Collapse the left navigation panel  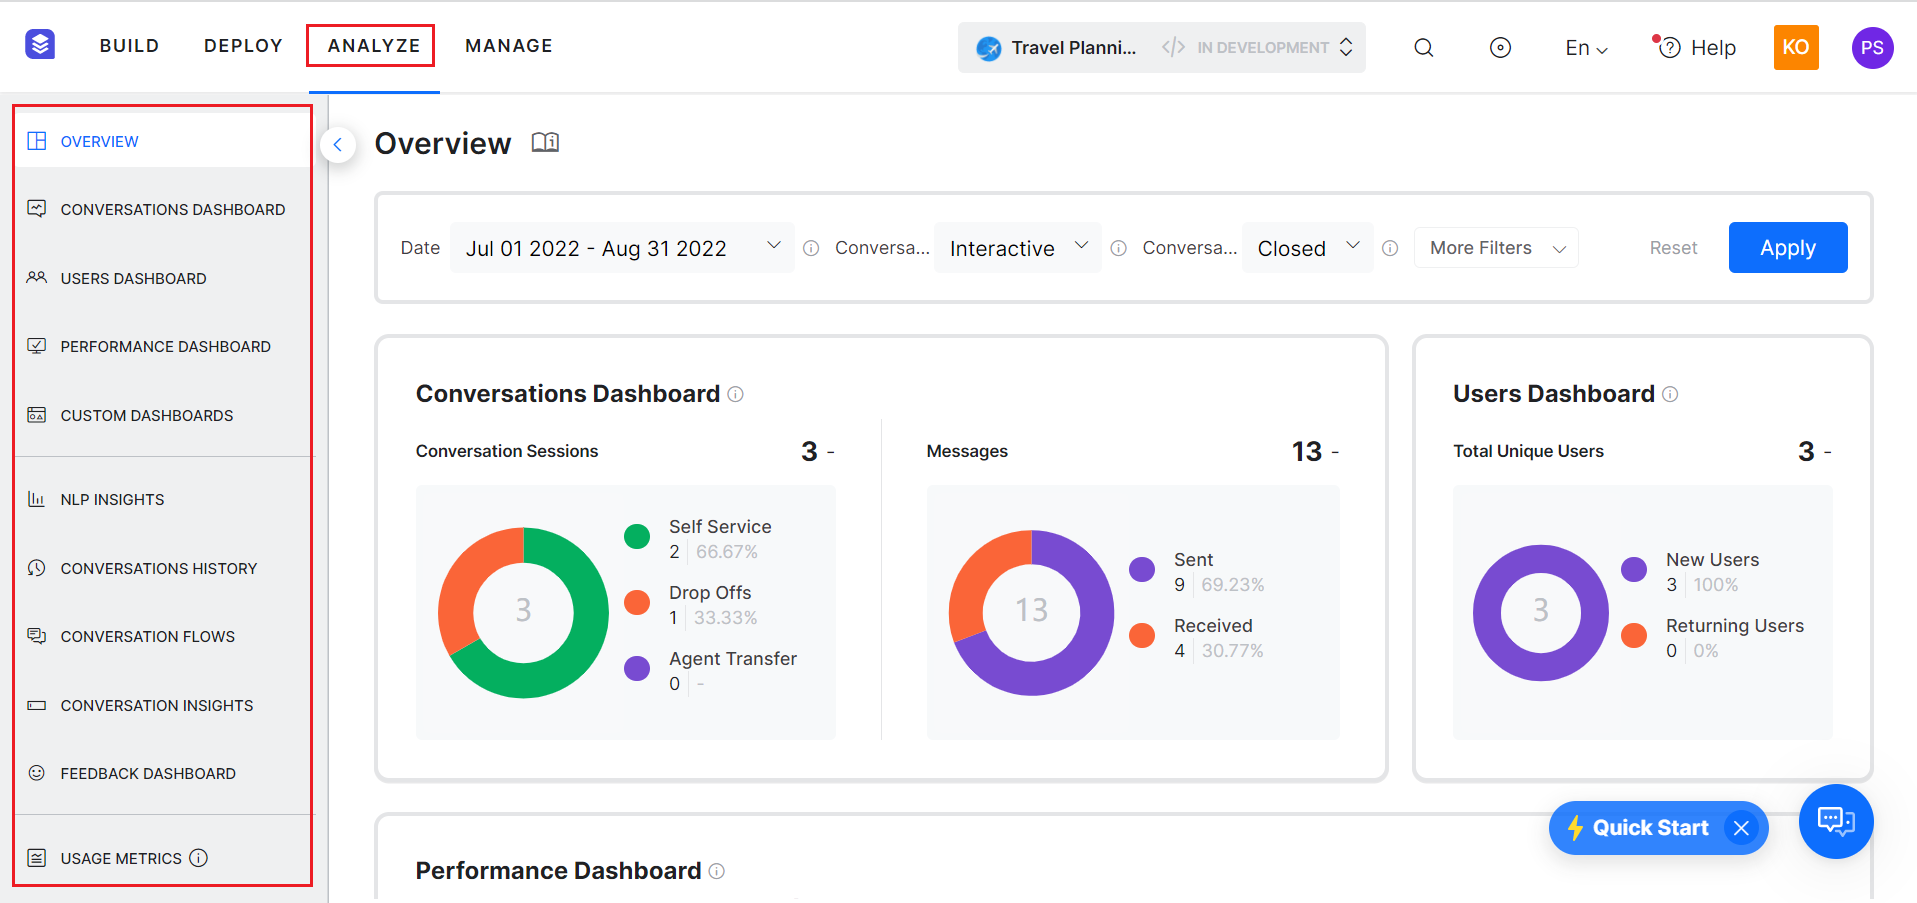click(x=338, y=145)
